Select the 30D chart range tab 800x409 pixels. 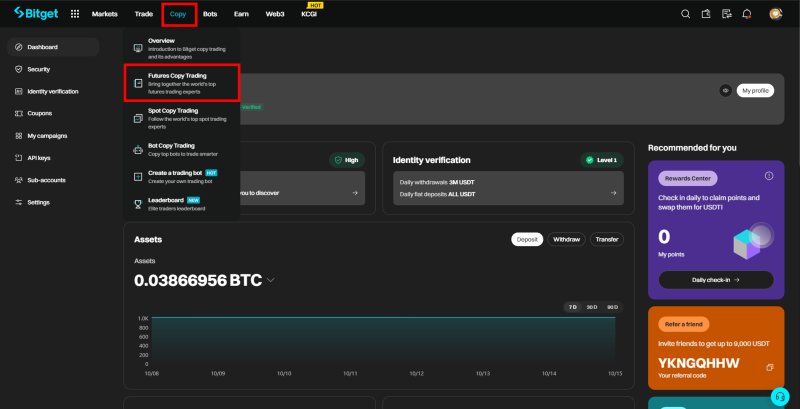(x=592, y=307)
